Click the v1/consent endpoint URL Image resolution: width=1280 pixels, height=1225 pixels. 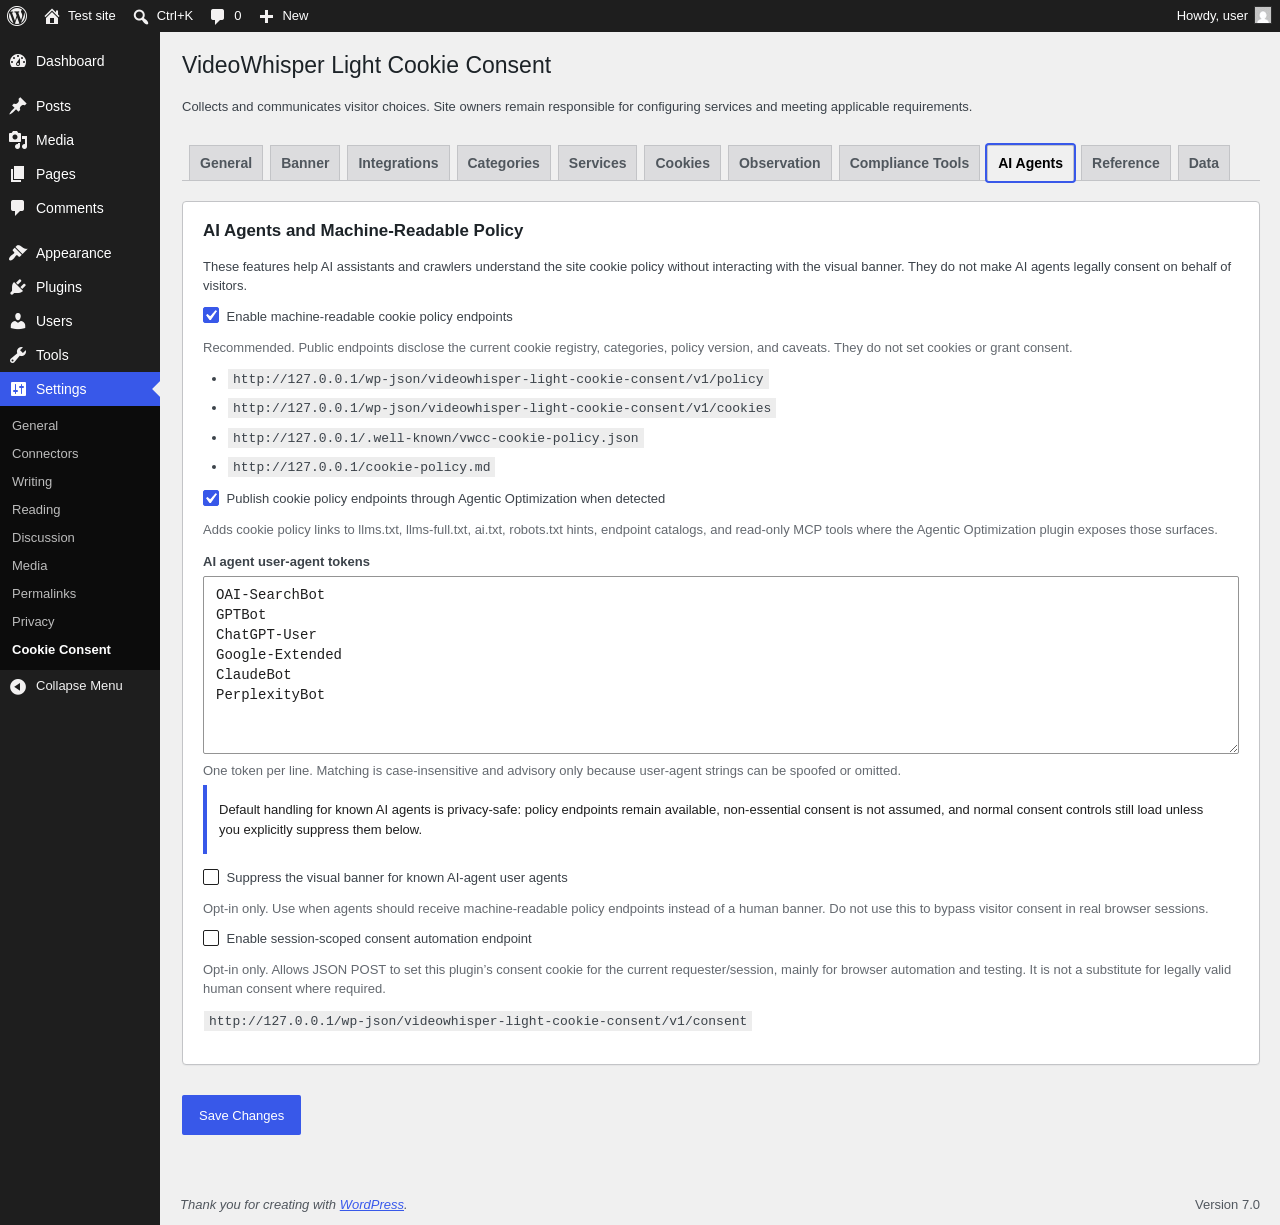tap(478, 1021)
